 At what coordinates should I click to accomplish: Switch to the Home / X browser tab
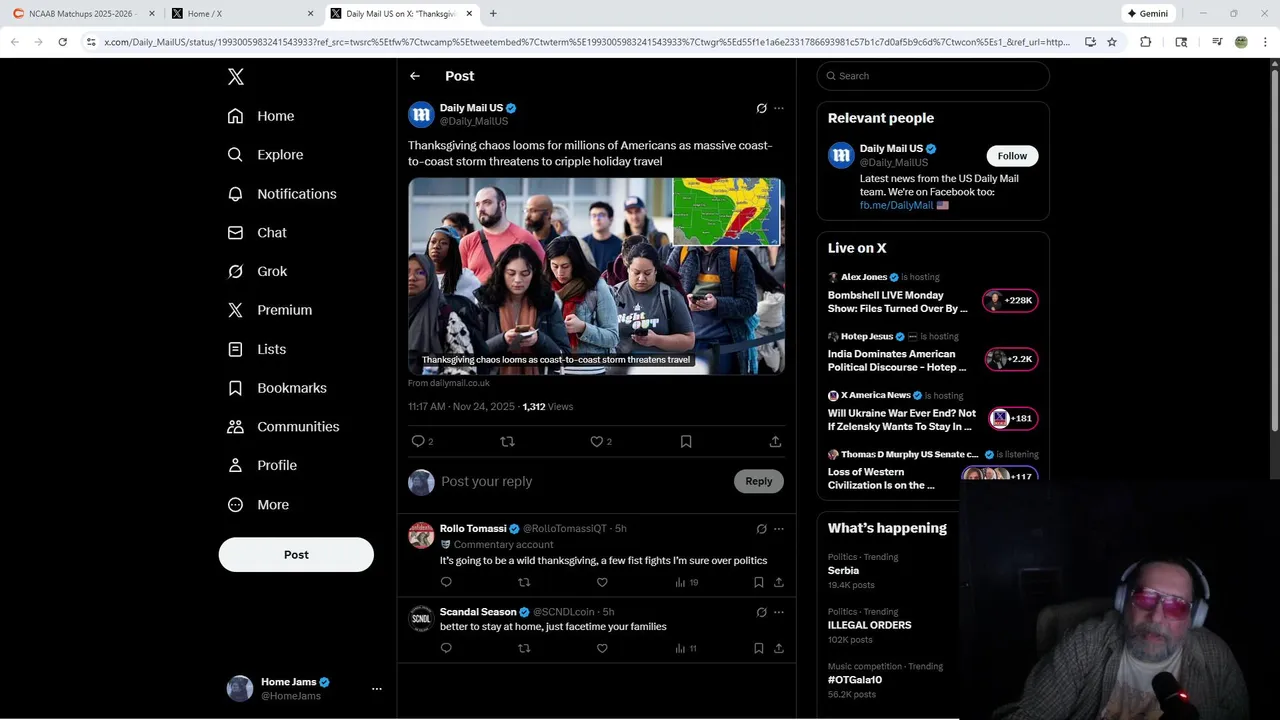click(241, 14)
